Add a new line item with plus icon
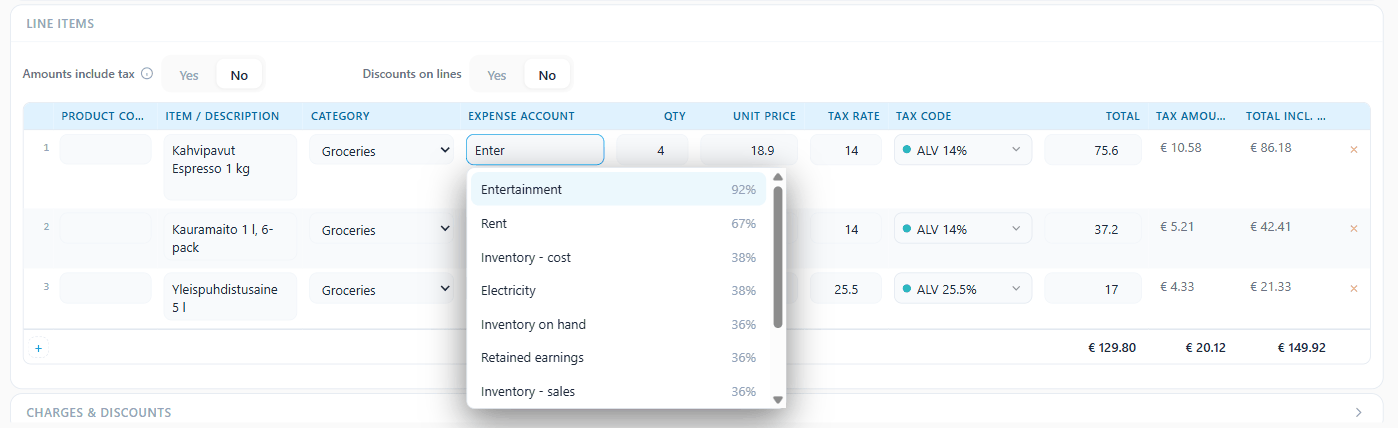The height and width of the screenshot is (428, 1398). 39,349
